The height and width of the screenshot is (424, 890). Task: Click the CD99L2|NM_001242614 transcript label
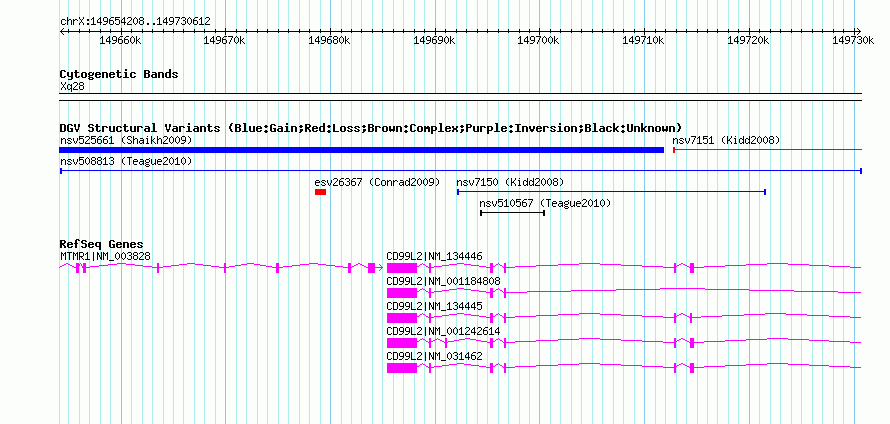coord(443,331)
